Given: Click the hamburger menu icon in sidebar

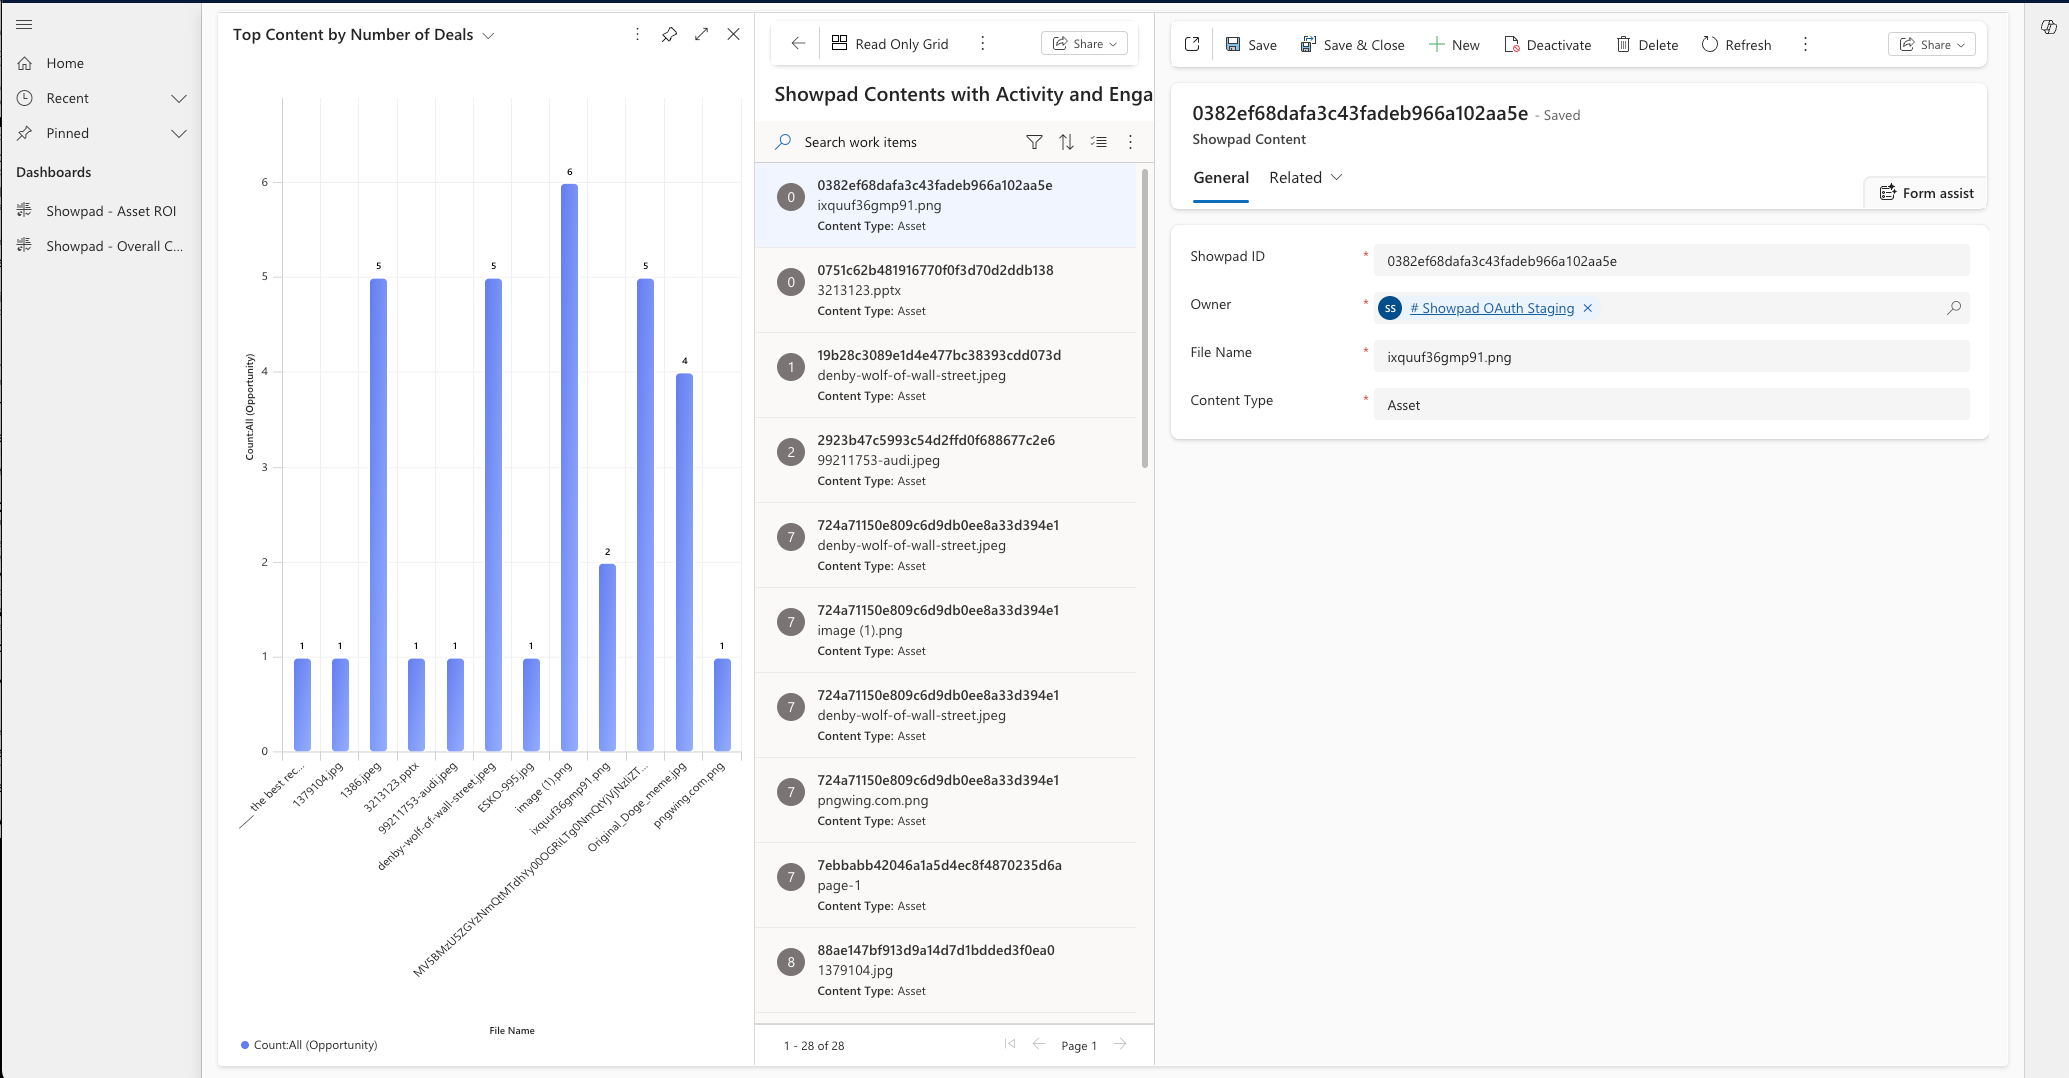Looking at the screenshot, I should tap(24, 24).
